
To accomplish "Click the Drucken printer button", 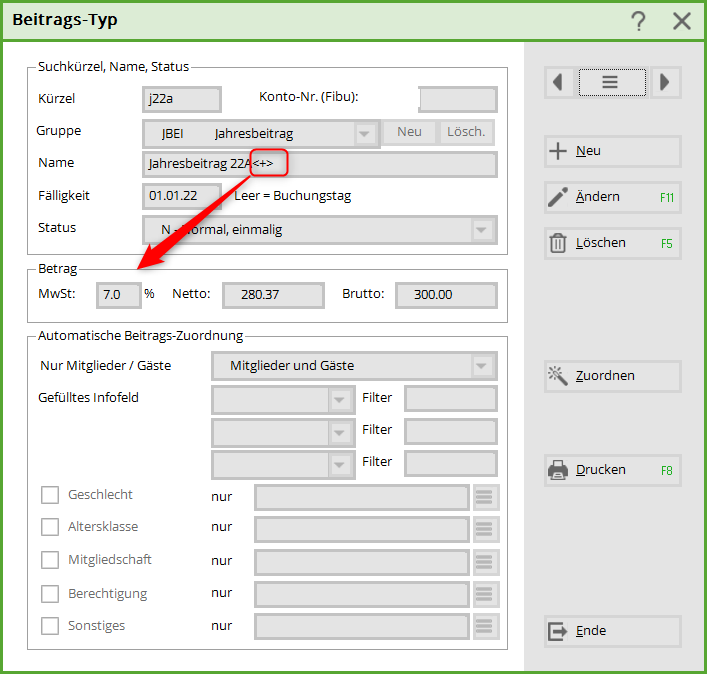I will [x=612, y=470].
